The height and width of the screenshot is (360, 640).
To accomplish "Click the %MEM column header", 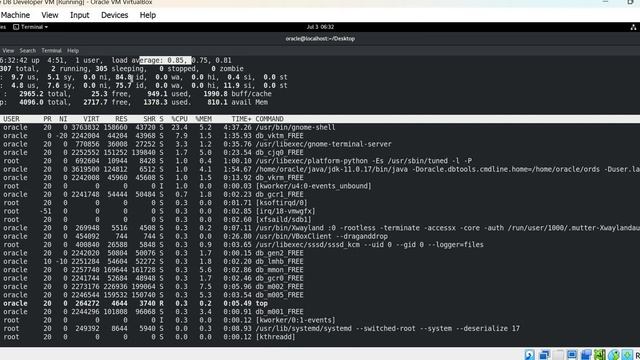I will 204,119.
